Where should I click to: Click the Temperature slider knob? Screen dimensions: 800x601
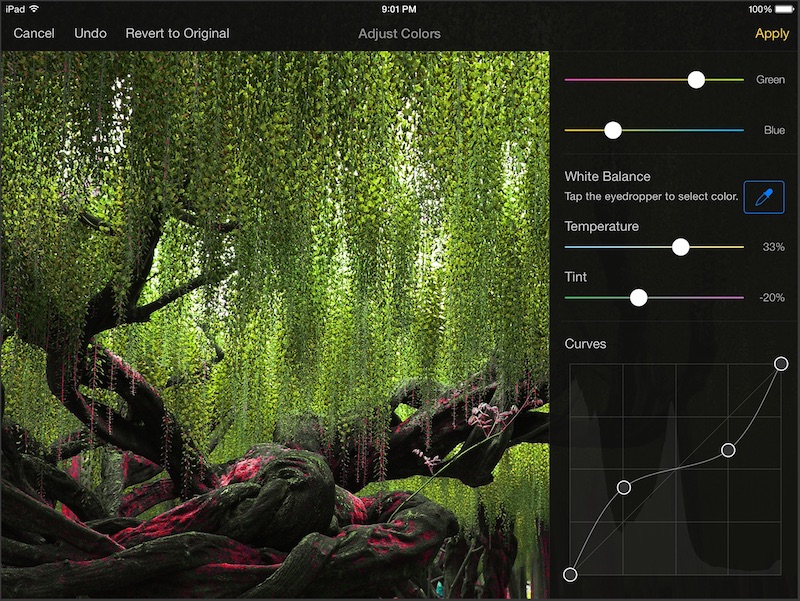(x=680, y=247)
